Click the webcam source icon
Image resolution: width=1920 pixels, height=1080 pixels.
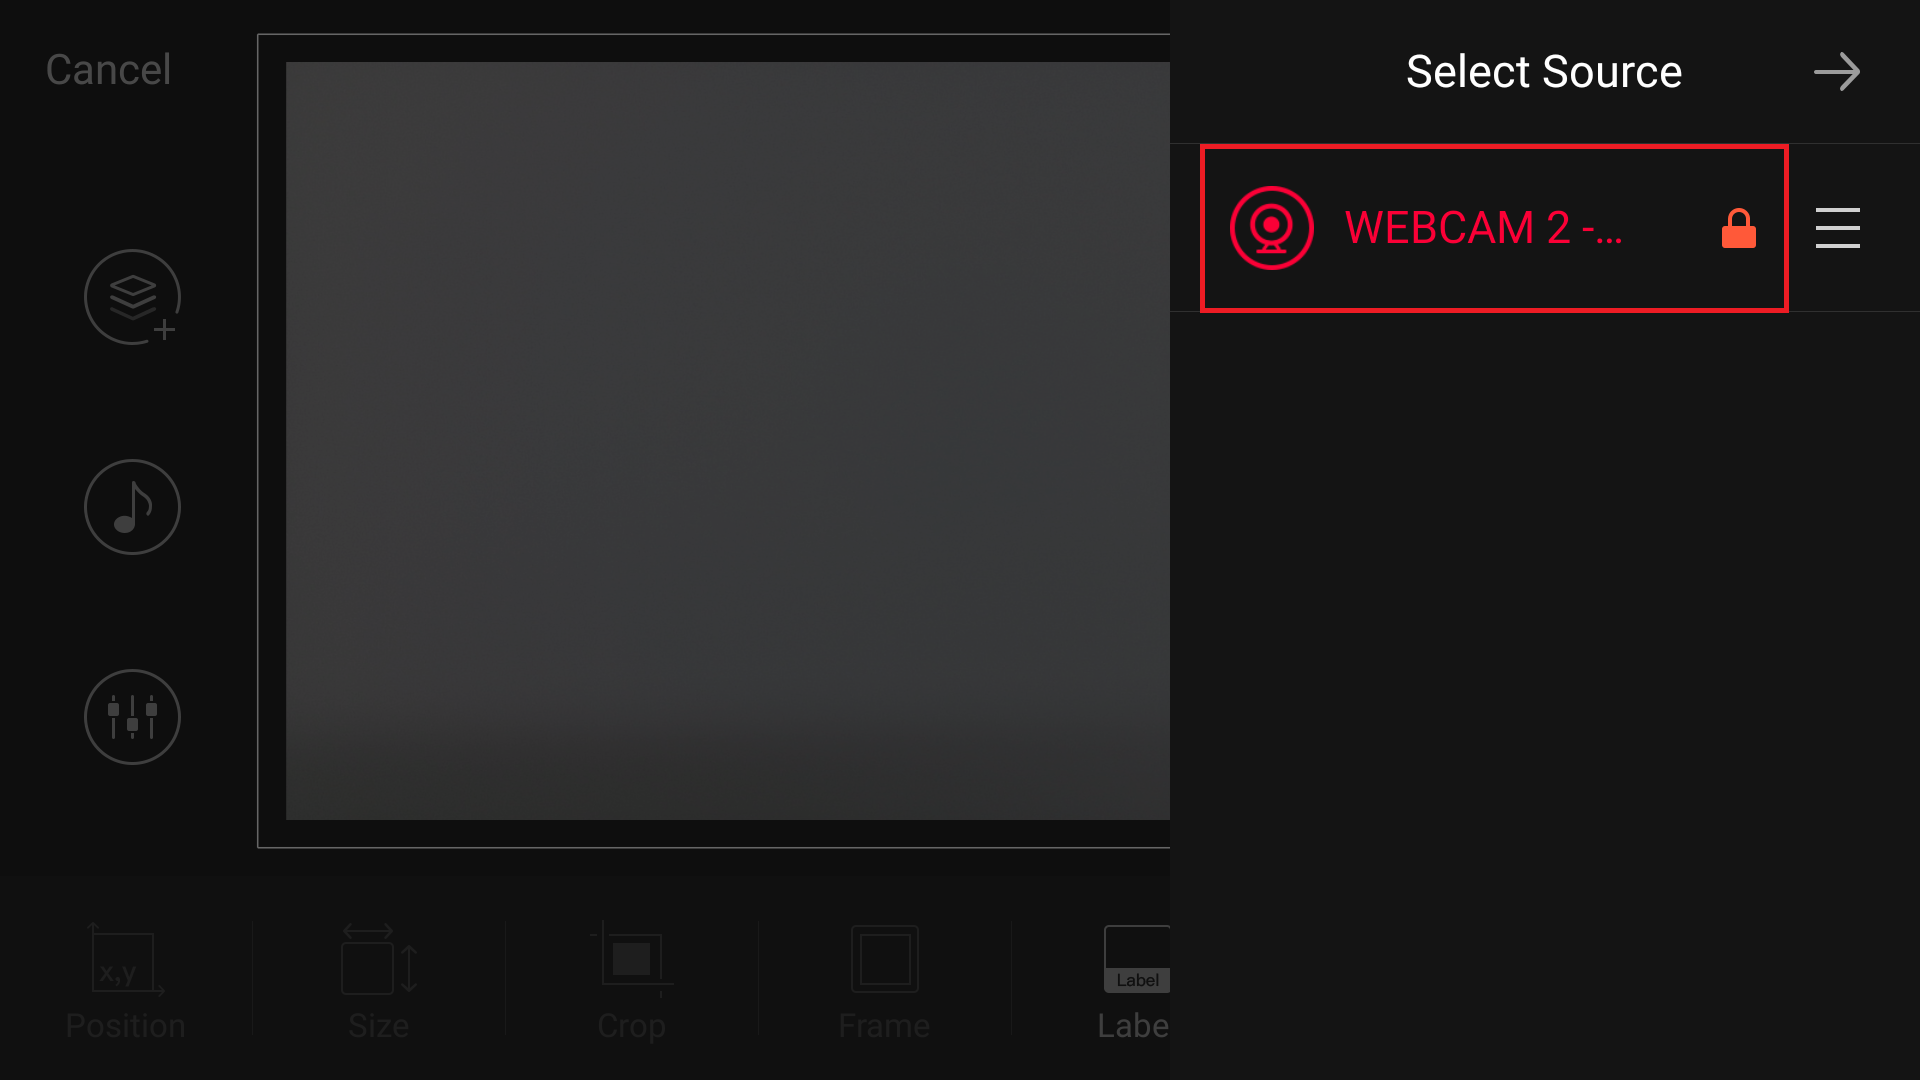coord(1271,228)
